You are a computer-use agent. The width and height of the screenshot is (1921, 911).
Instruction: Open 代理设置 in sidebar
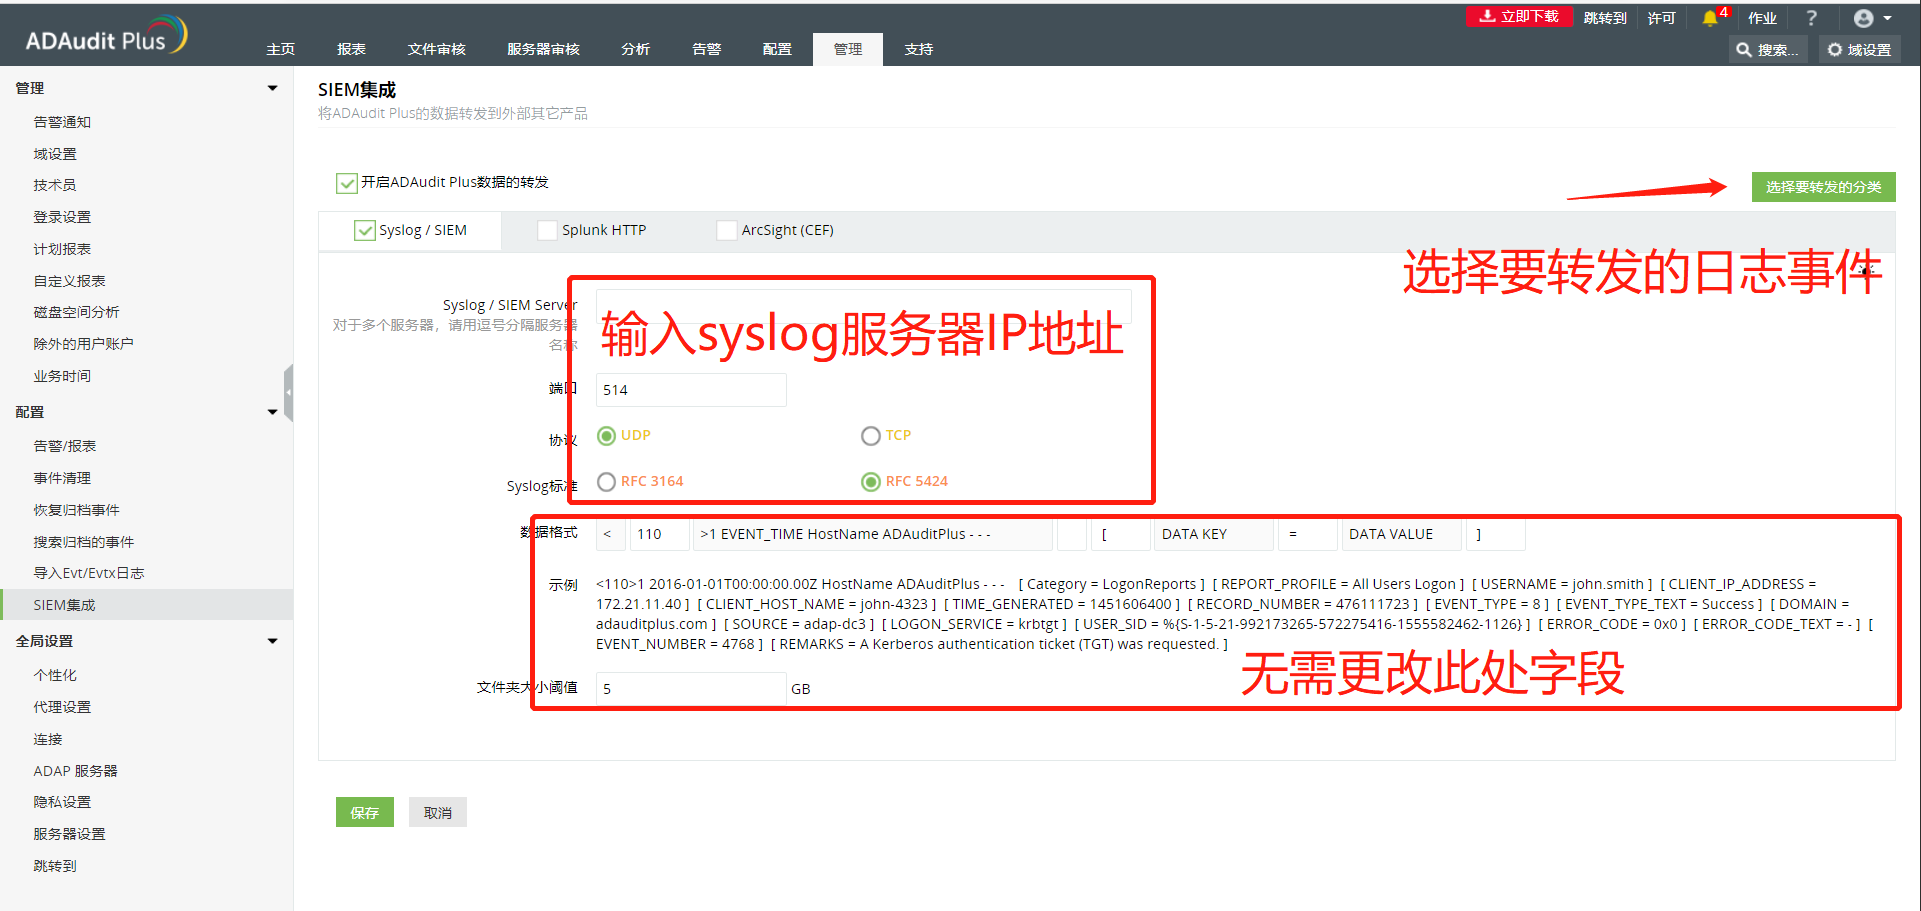click(62, 707)
